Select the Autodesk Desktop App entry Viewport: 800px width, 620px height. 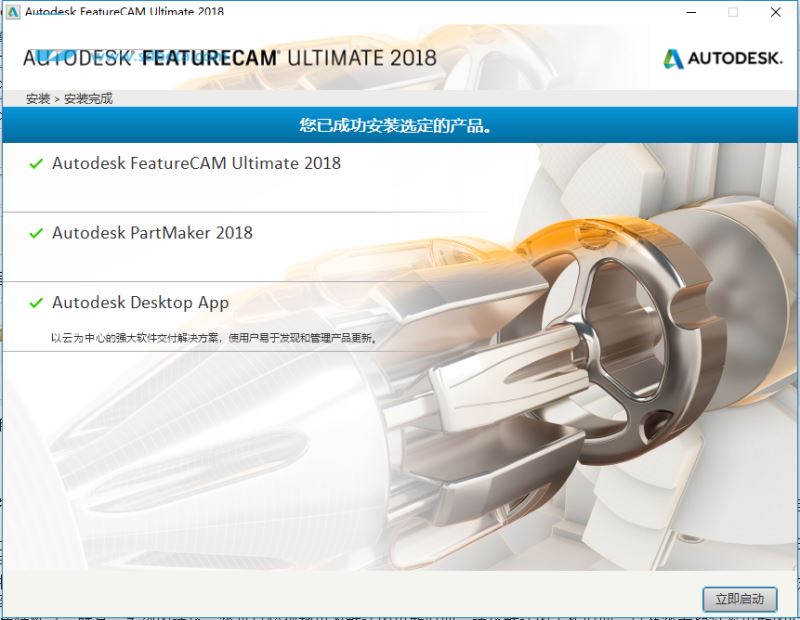[140, 302]
